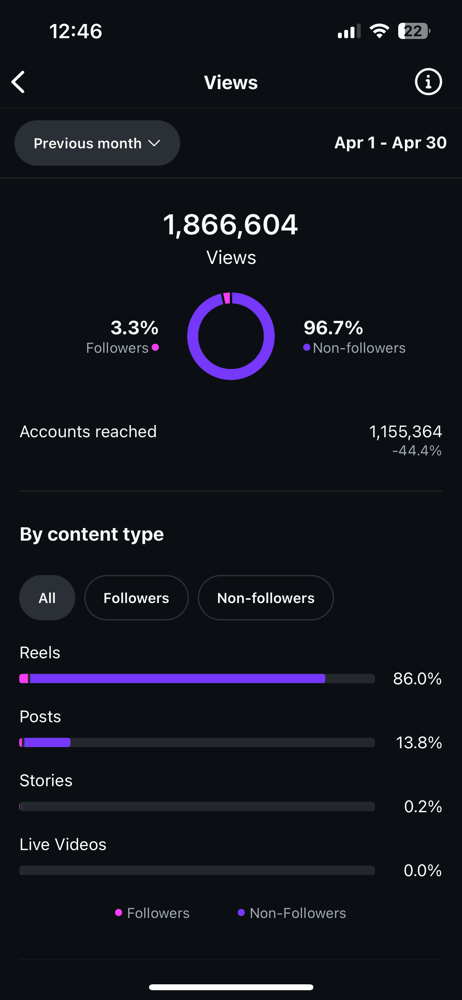Tap the purple Non-followers legend dot beside 96.7%
This screenshot has width=462, height=1000.
coord(307,348)
